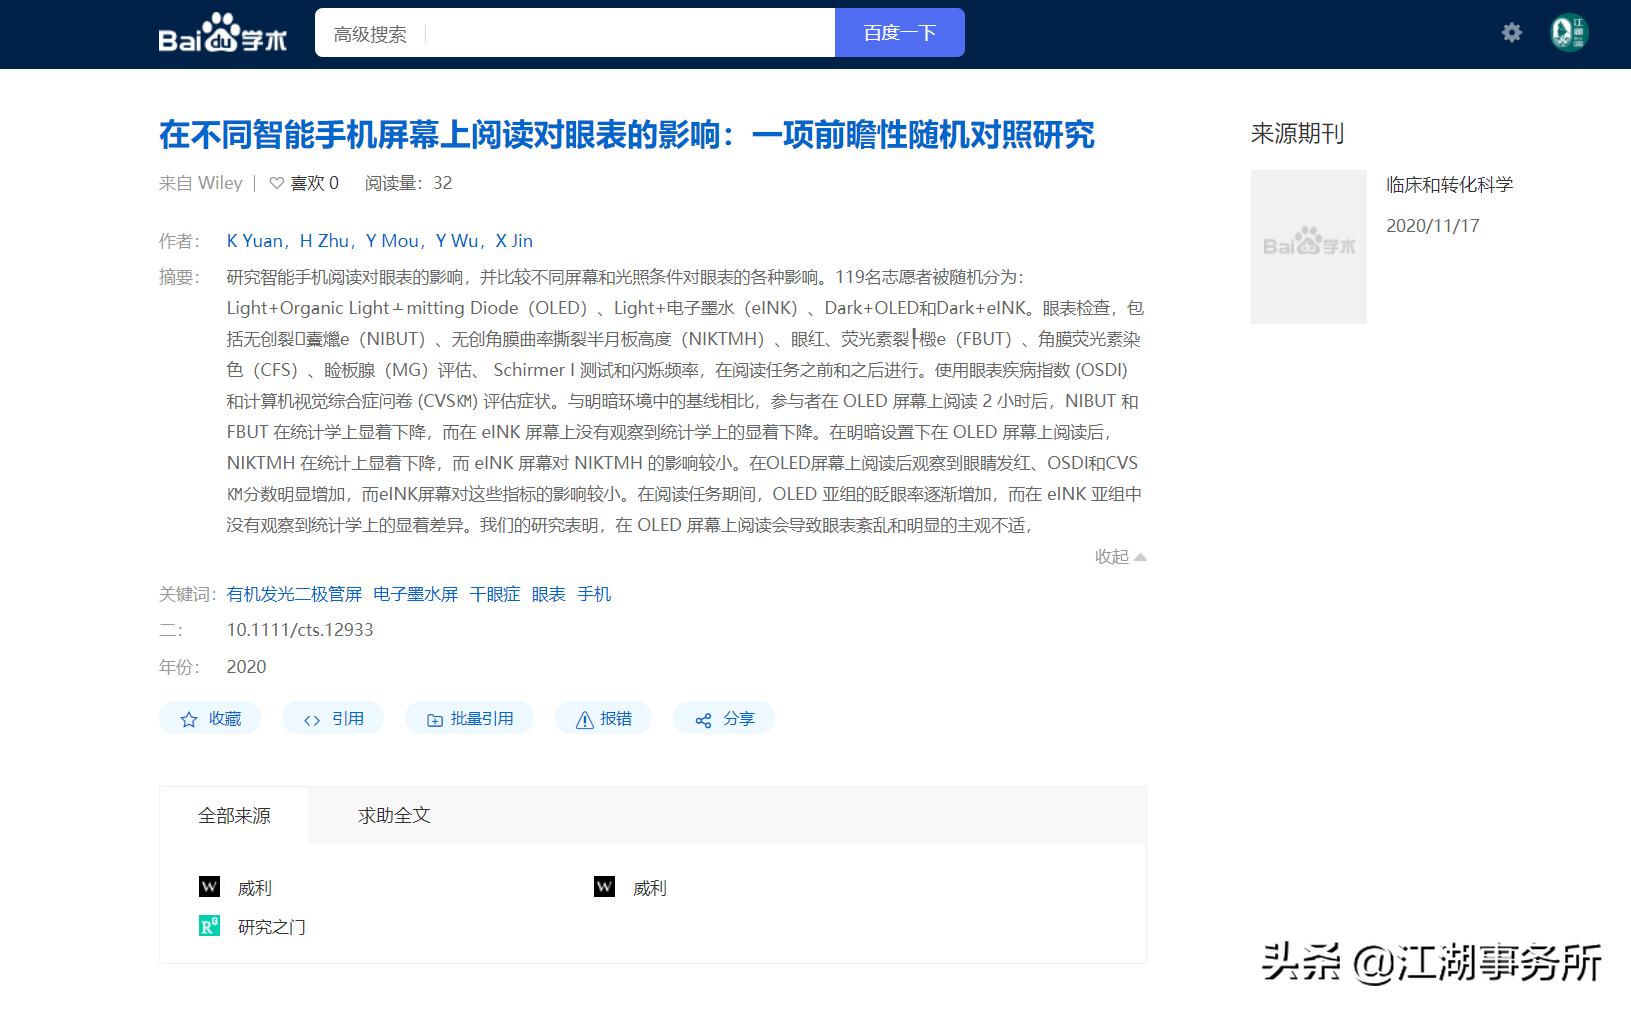The image size is (1631, 1012).
Task: Click the Baidu Scholar logo
Action: [x=221, y=32]
